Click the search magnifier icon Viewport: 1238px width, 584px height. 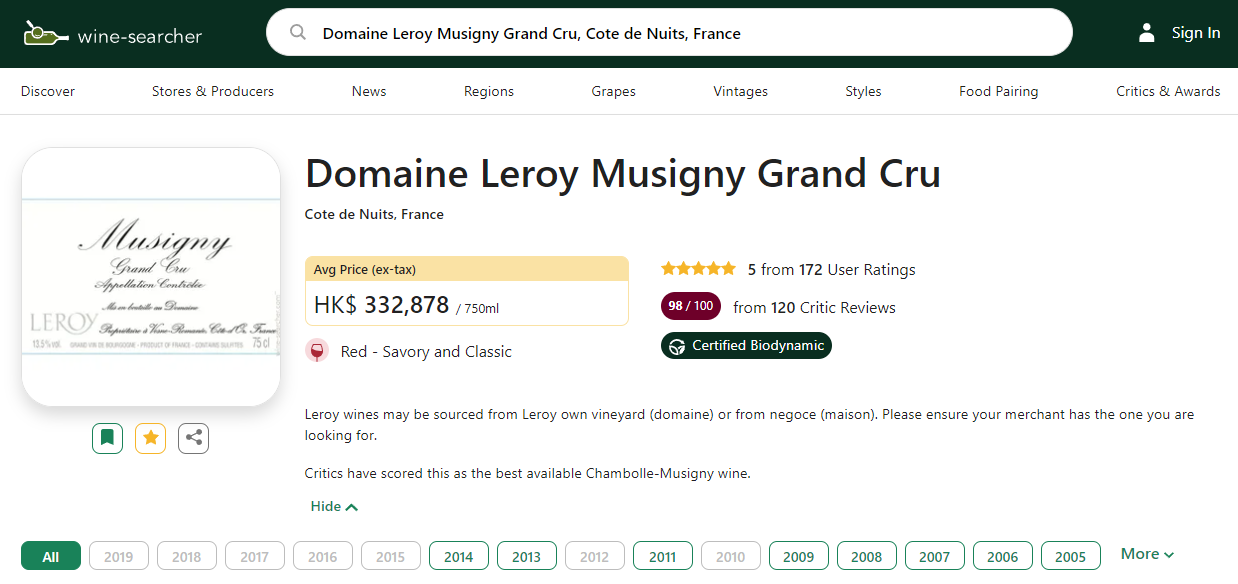click(x=297, y=33)
